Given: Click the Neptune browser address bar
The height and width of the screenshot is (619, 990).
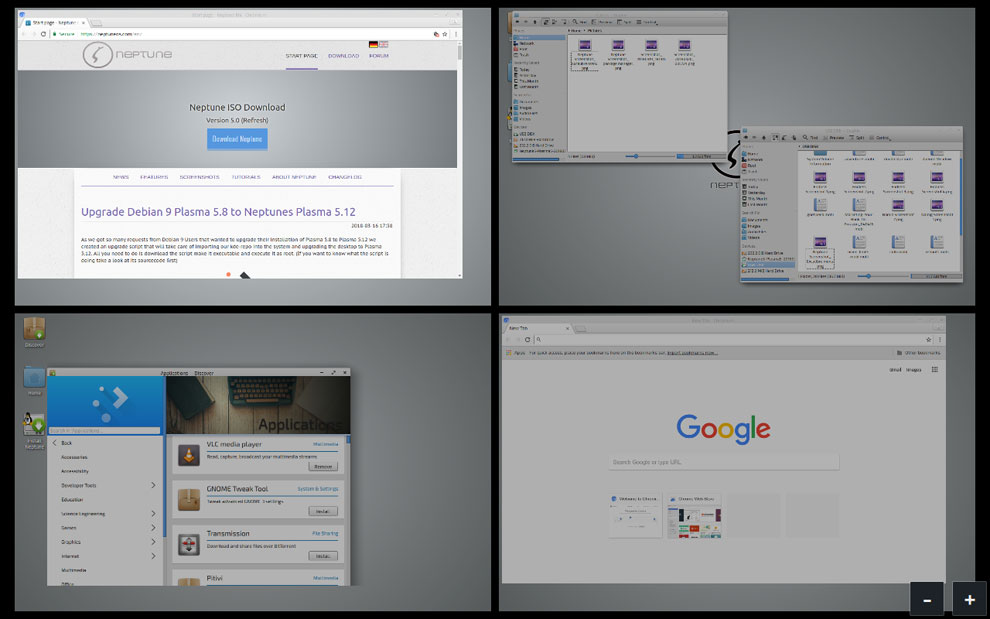Looking at the screenshot, I should [x=240, y=34].
